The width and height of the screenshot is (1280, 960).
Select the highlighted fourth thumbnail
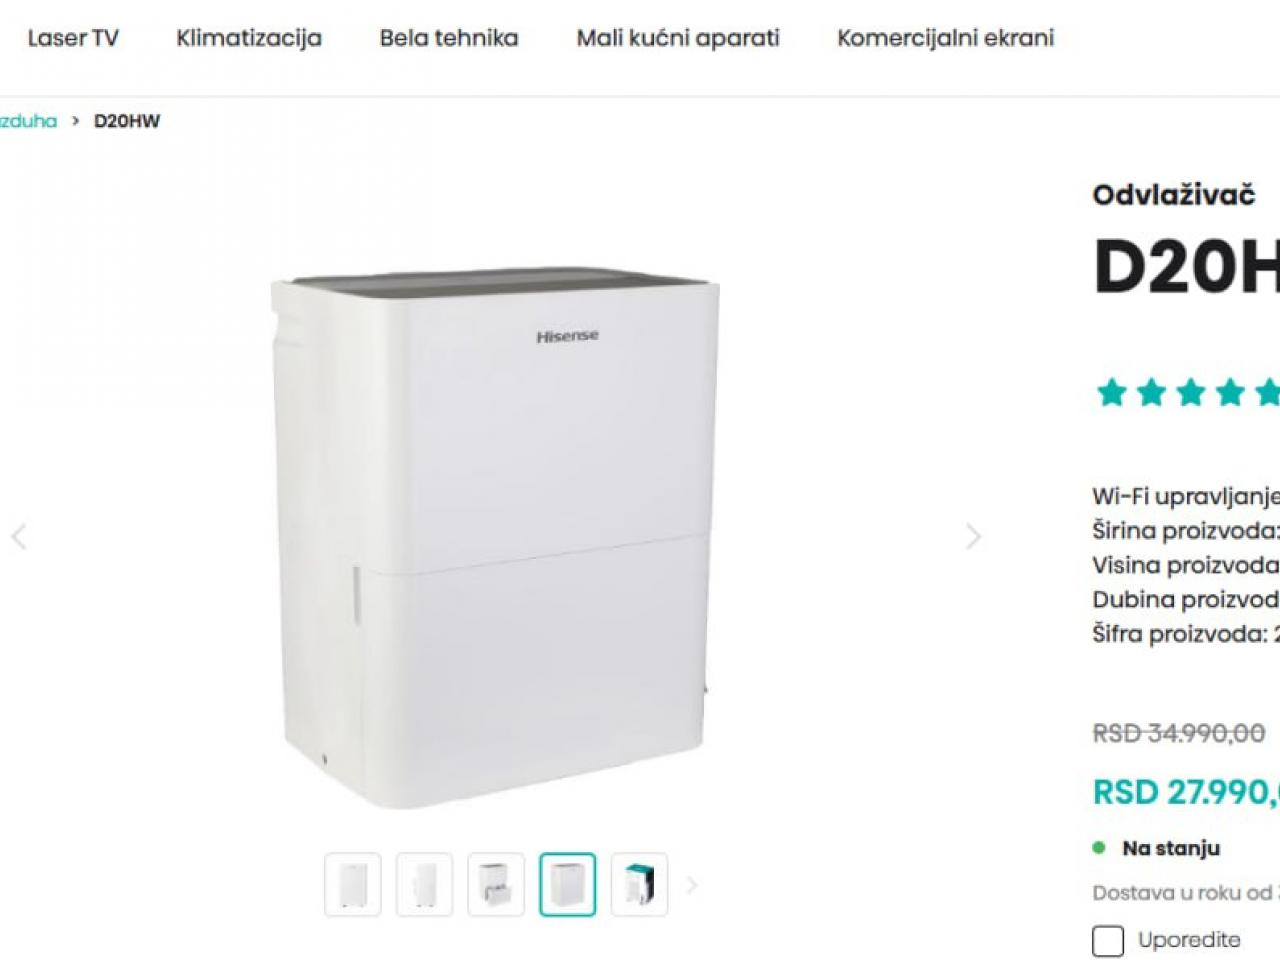[567, 885]
